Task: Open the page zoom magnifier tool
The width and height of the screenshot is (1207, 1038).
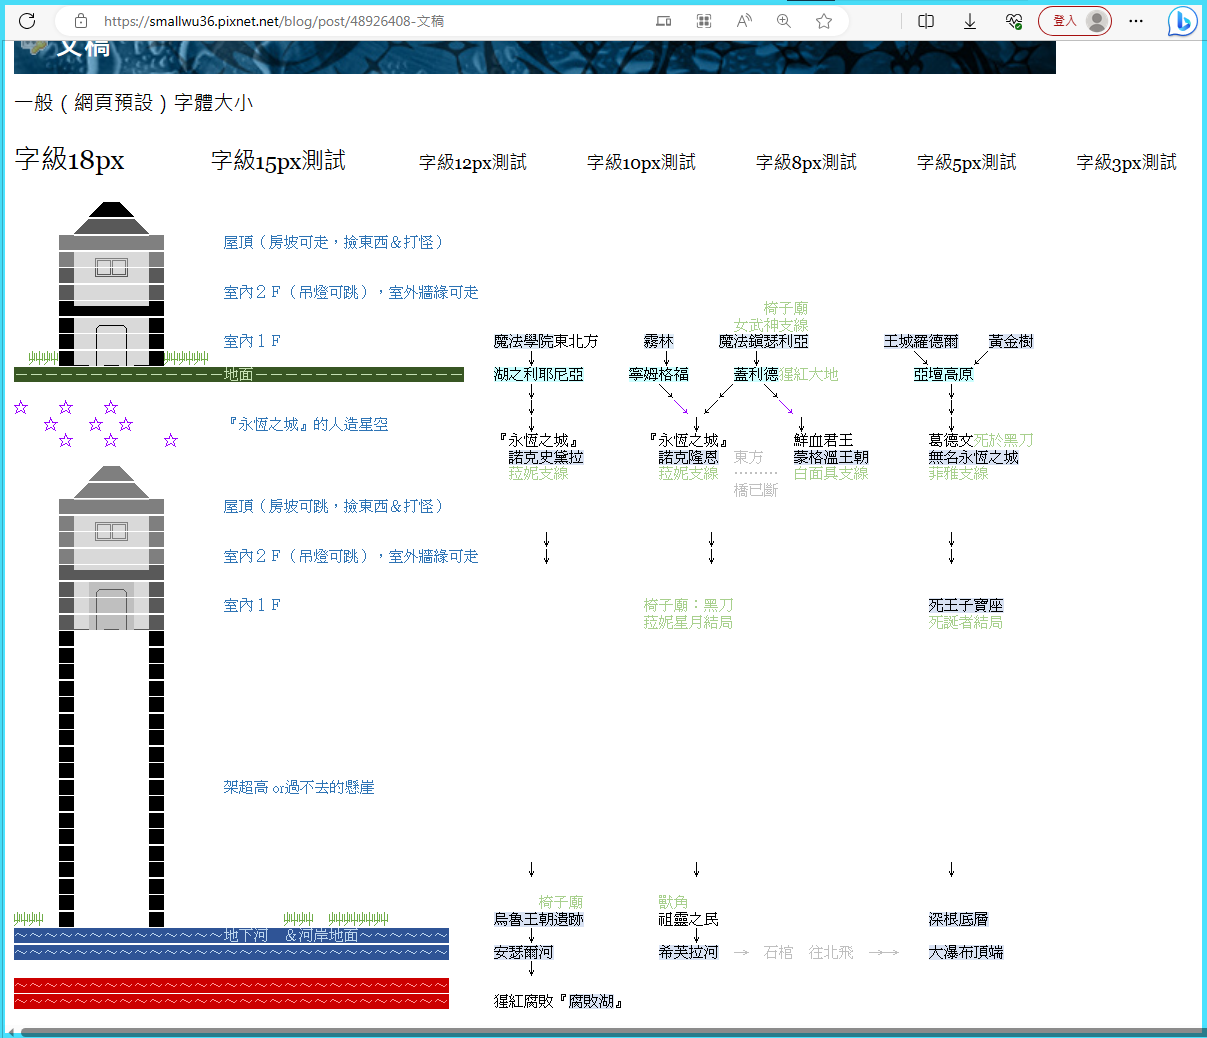Action: tap(784, 20)
